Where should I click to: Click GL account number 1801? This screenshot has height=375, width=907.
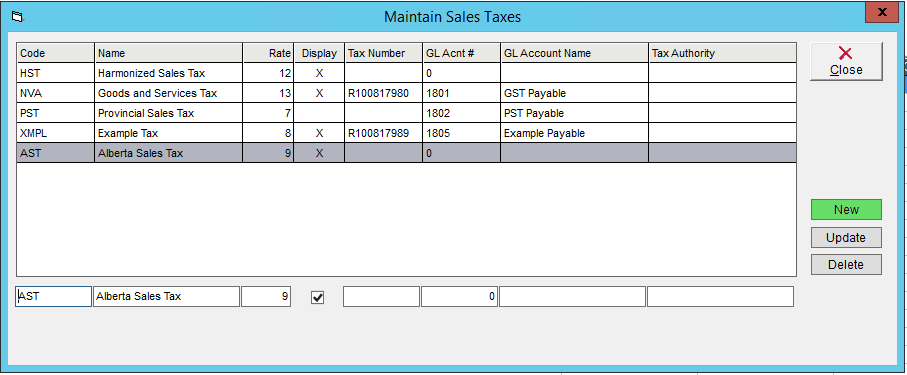462,93
